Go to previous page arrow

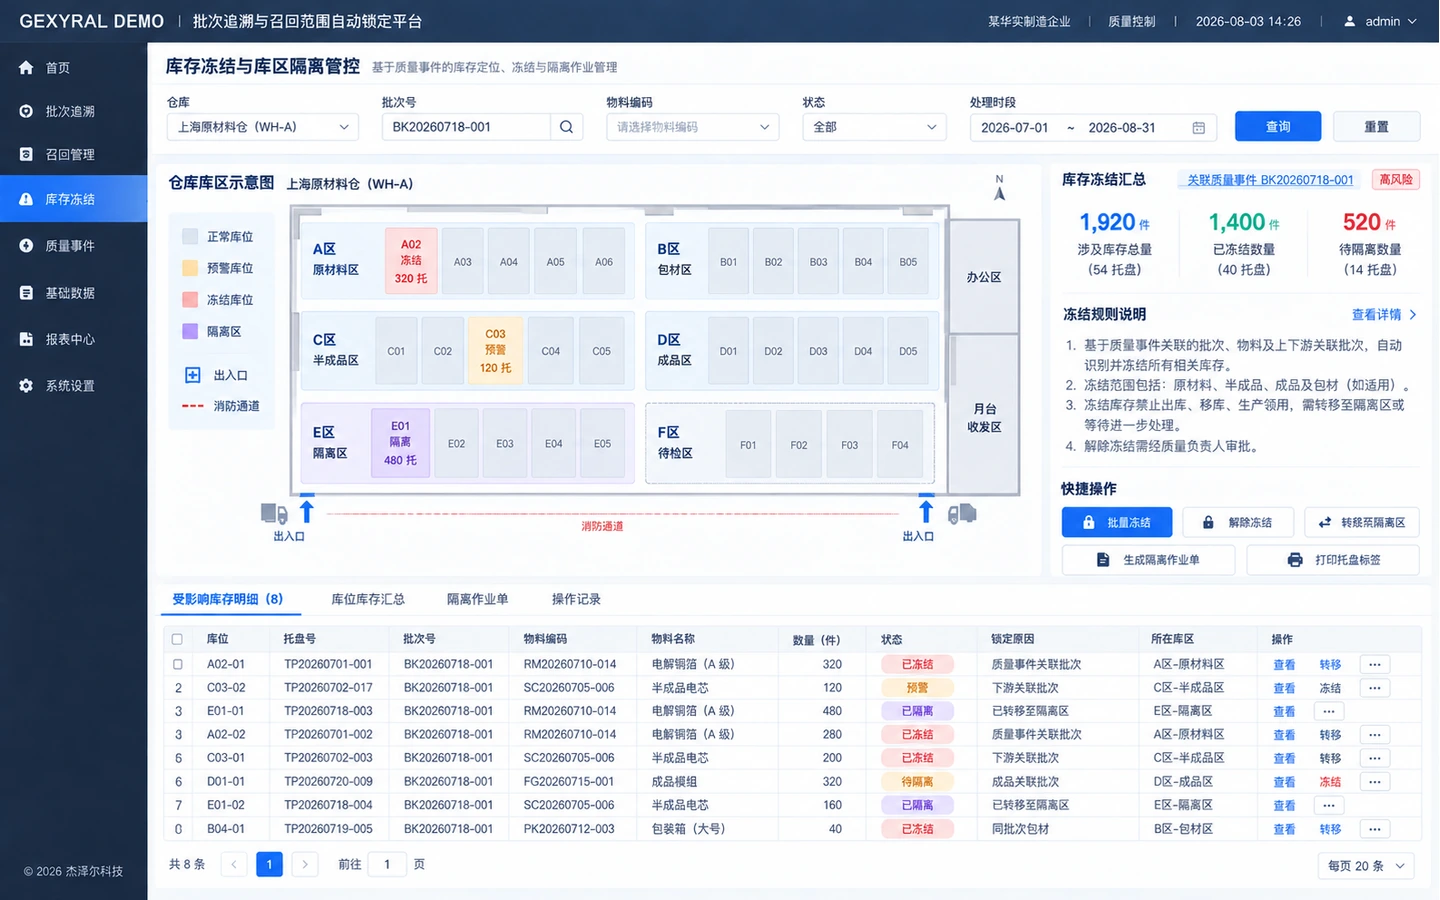click(234, 864)
